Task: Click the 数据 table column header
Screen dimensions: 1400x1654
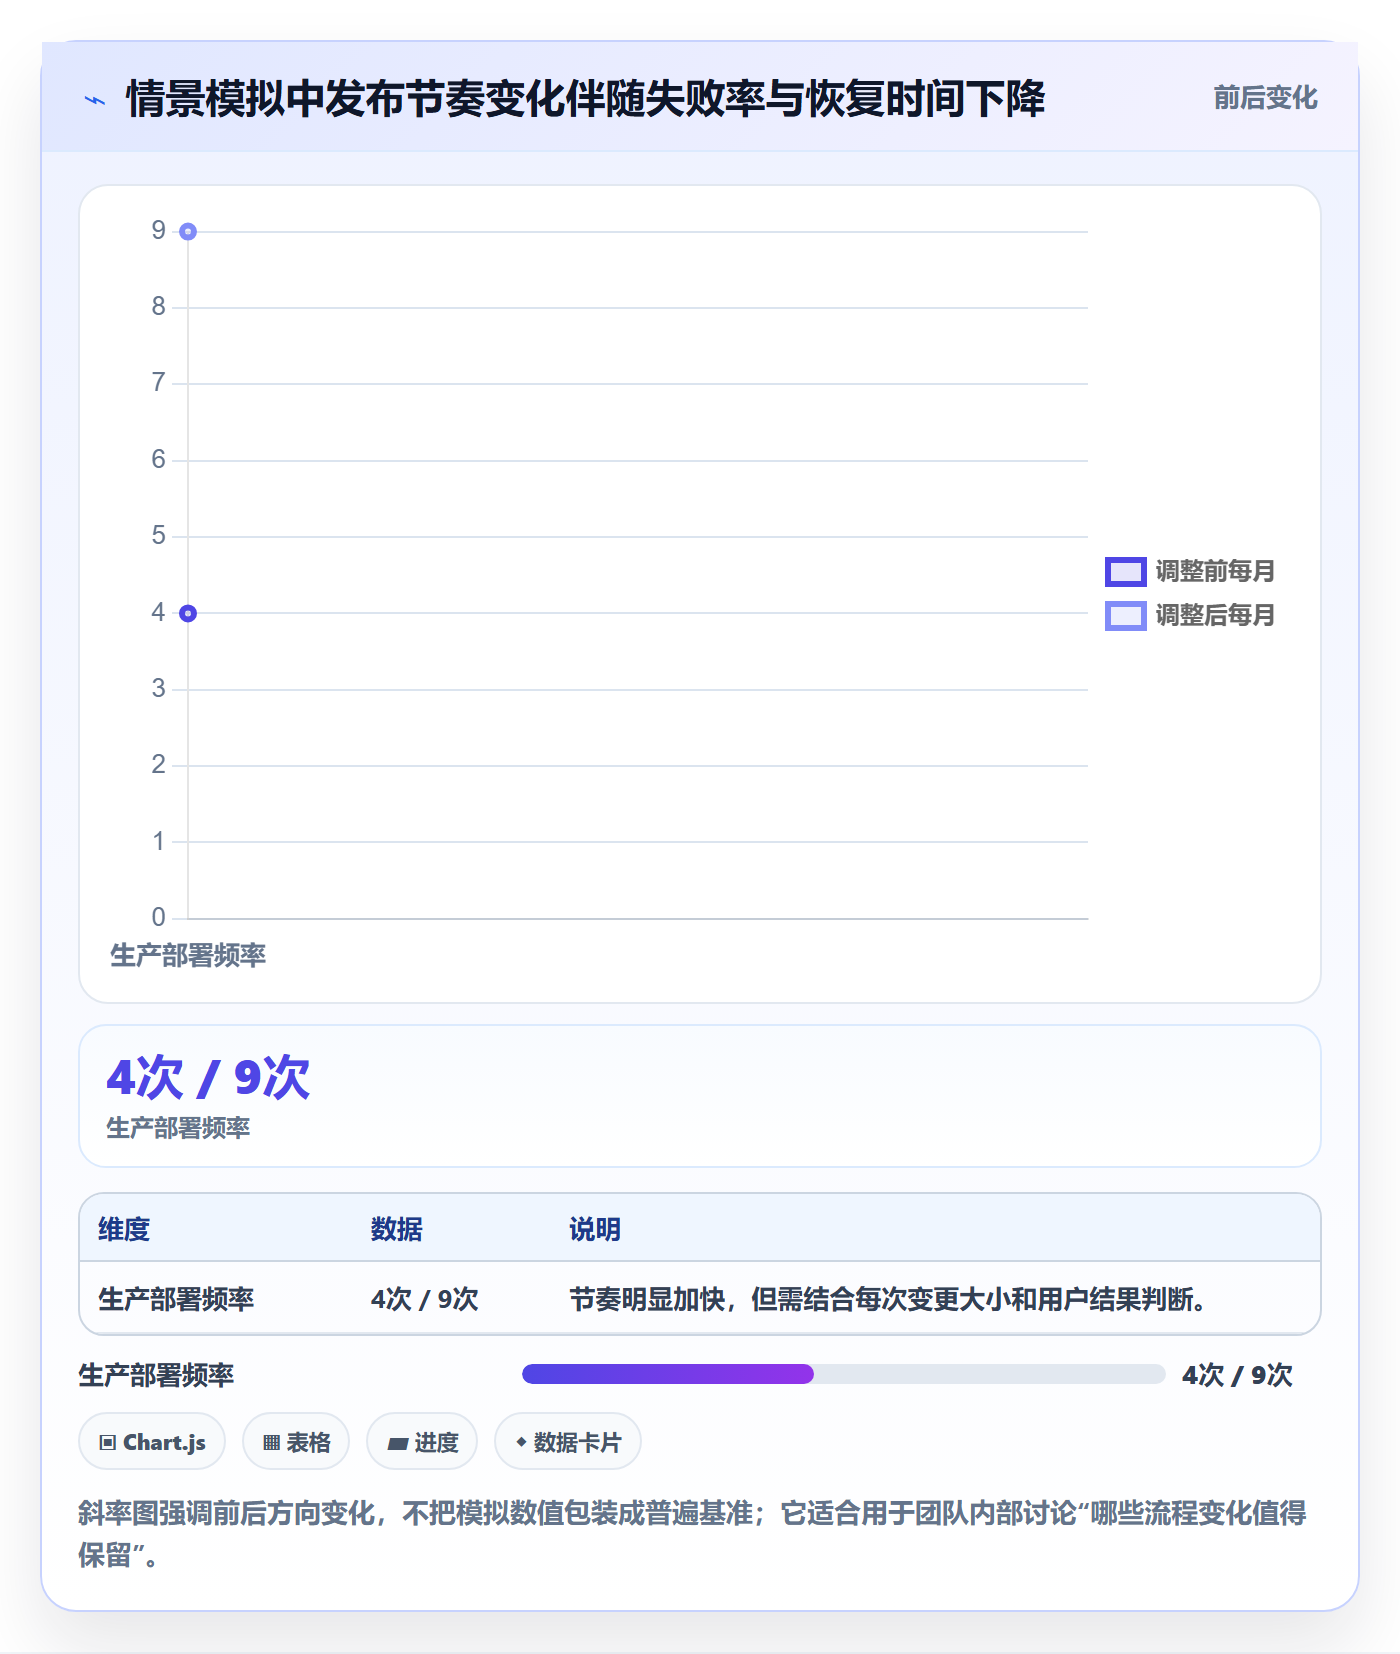Action: pyautogui.click(x=396, y=1229)
